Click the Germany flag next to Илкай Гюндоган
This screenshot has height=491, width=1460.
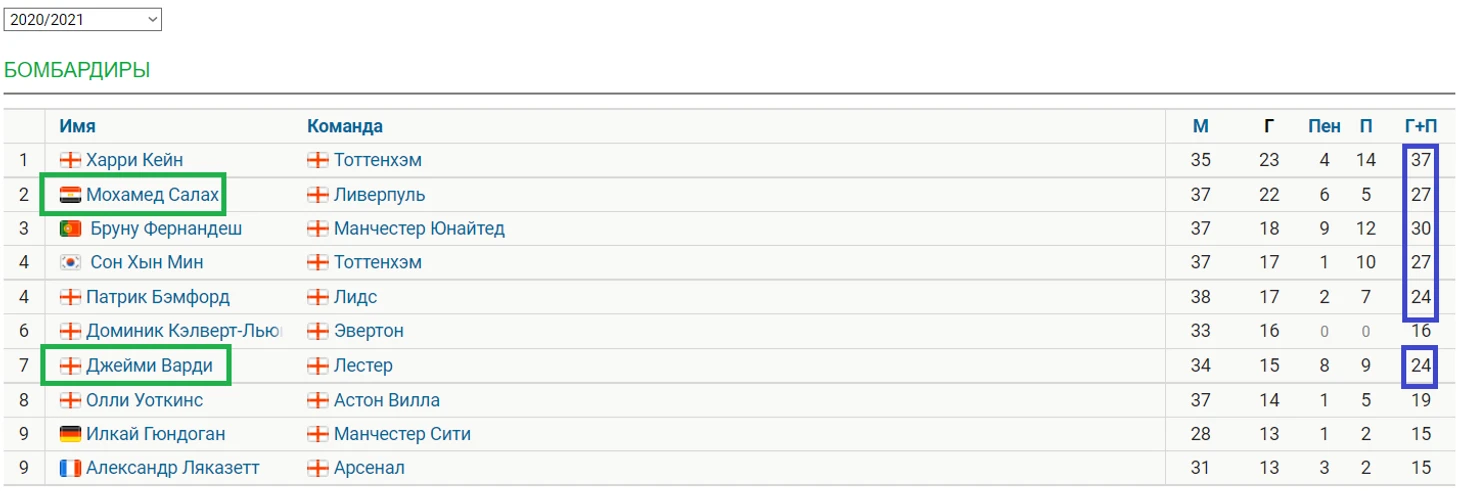[70, 434]
